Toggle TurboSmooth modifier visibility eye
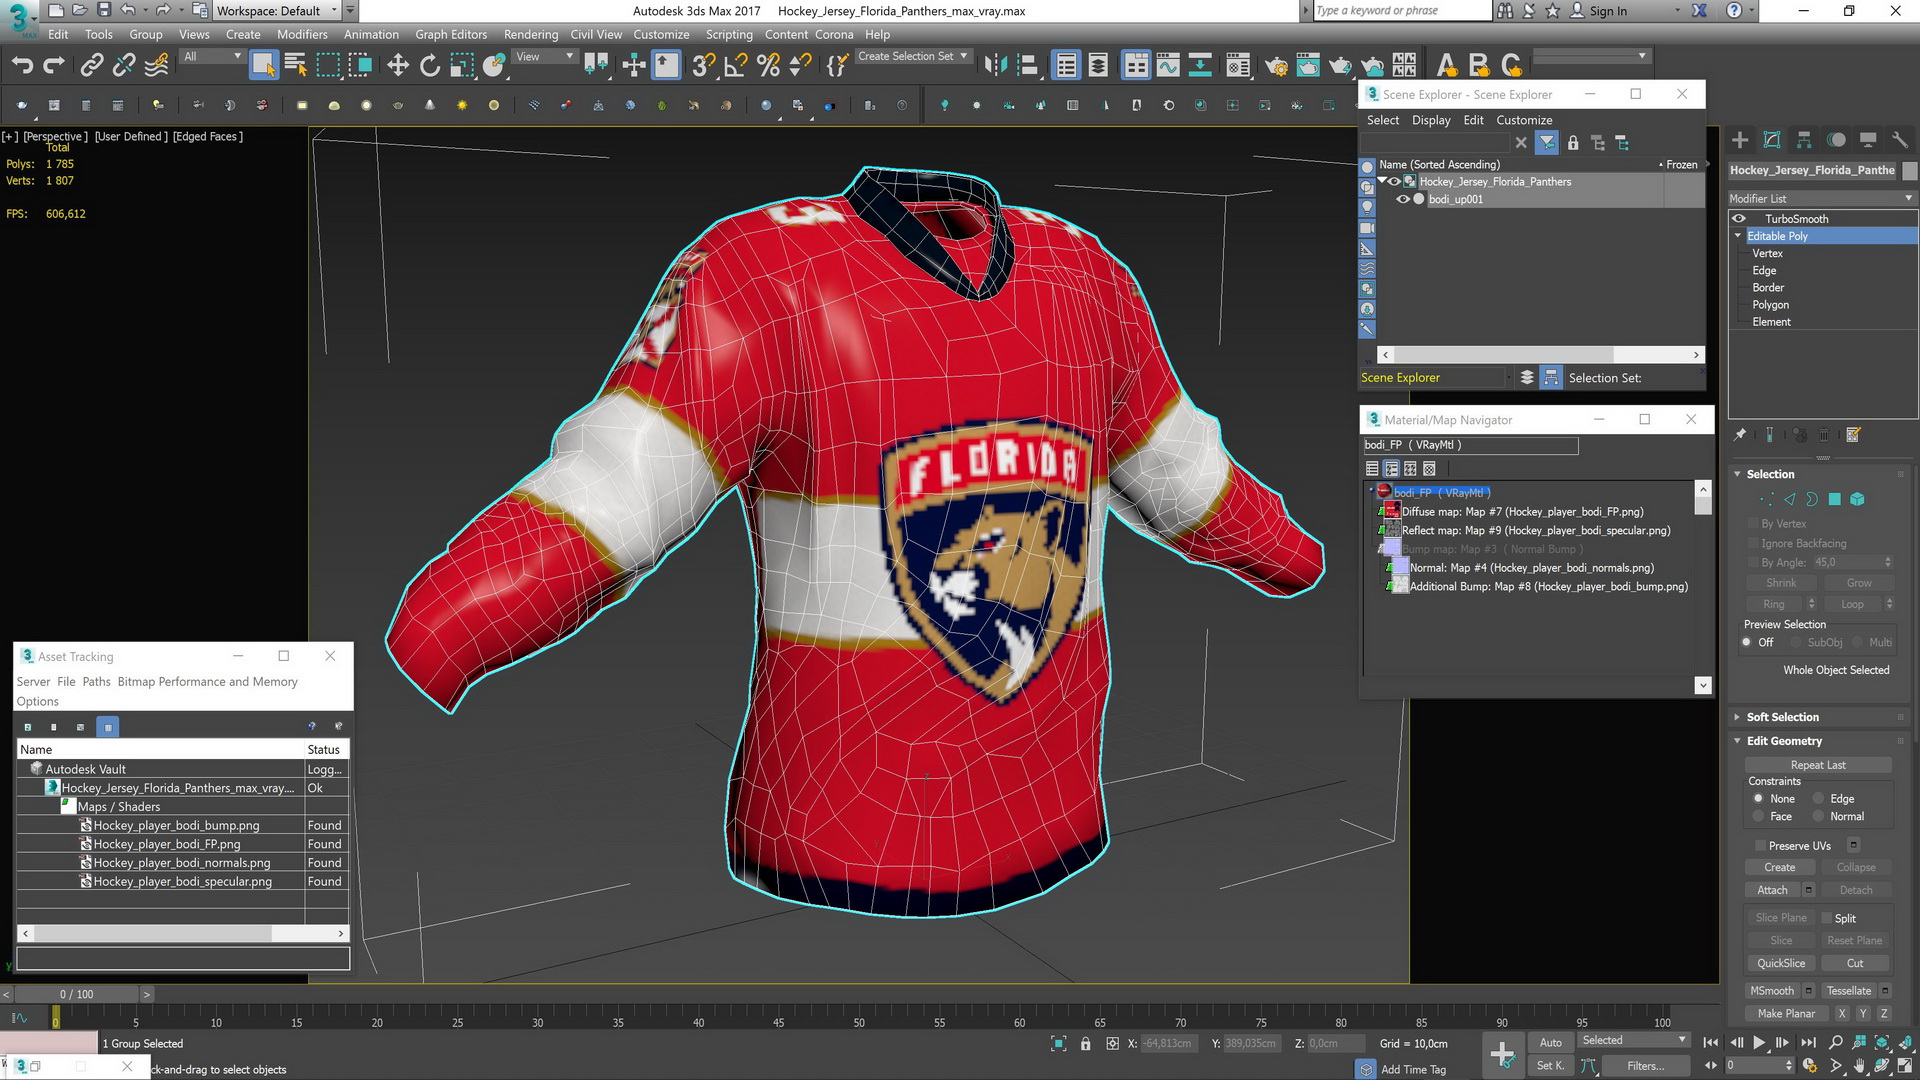 [1739, 219]
